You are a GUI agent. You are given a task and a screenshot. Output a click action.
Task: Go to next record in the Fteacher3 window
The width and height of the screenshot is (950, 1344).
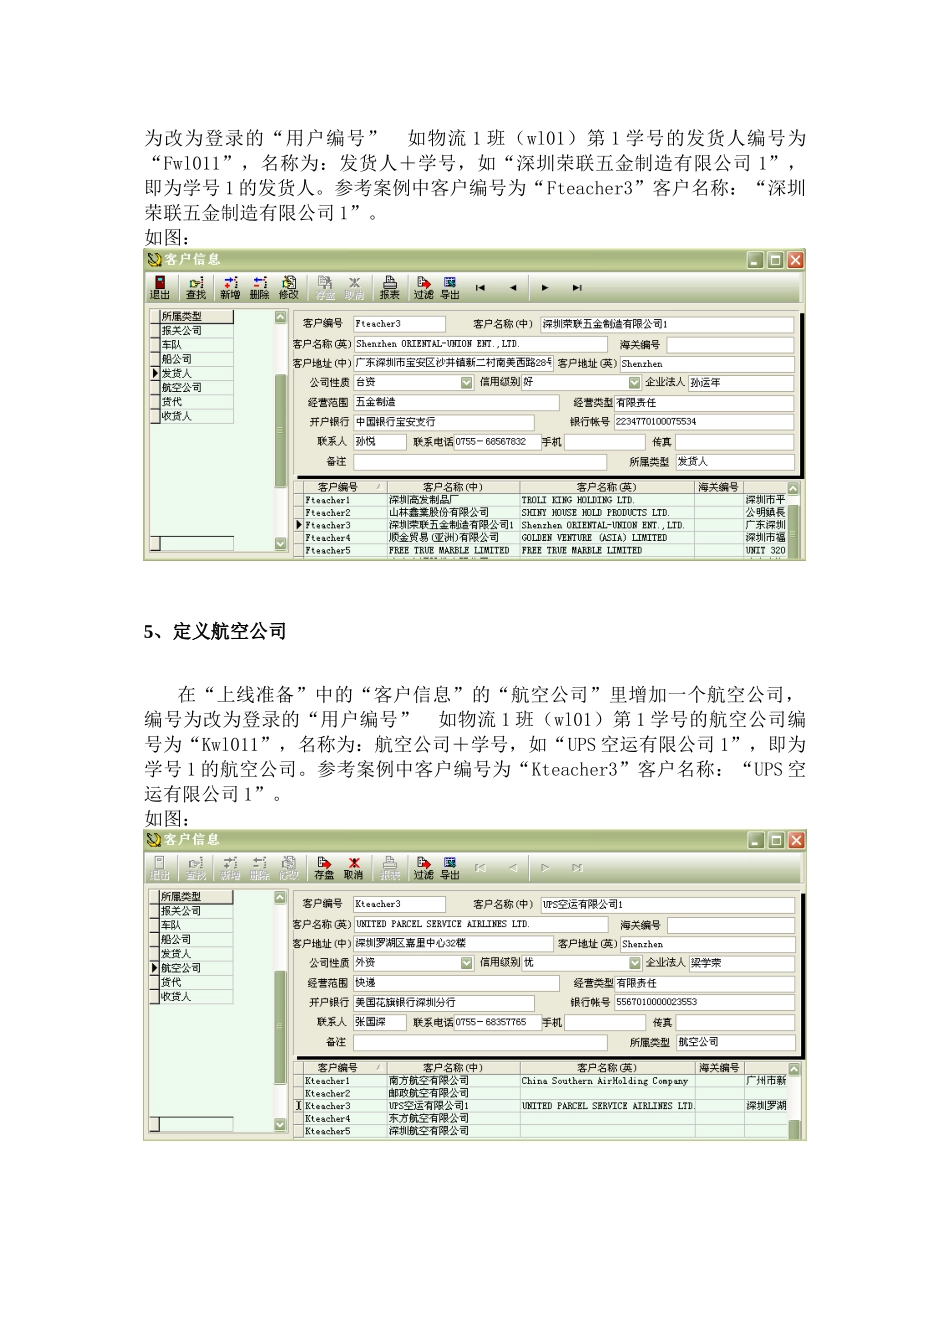(x=545, y=287)
